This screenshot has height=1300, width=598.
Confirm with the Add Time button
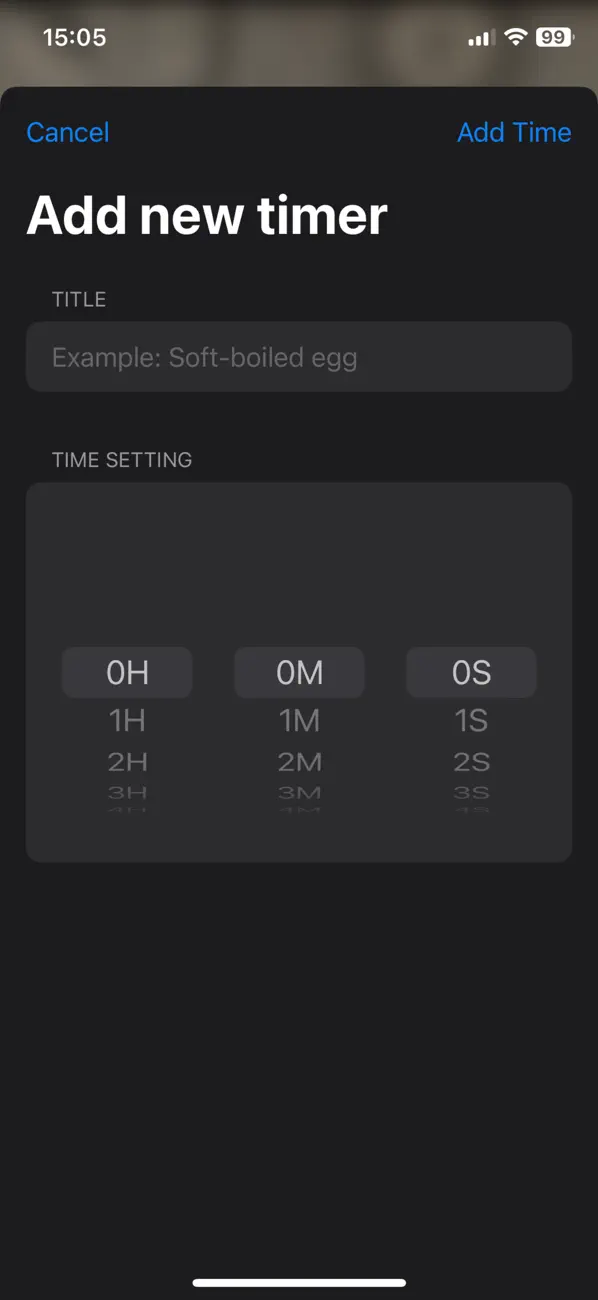(514, 132)
